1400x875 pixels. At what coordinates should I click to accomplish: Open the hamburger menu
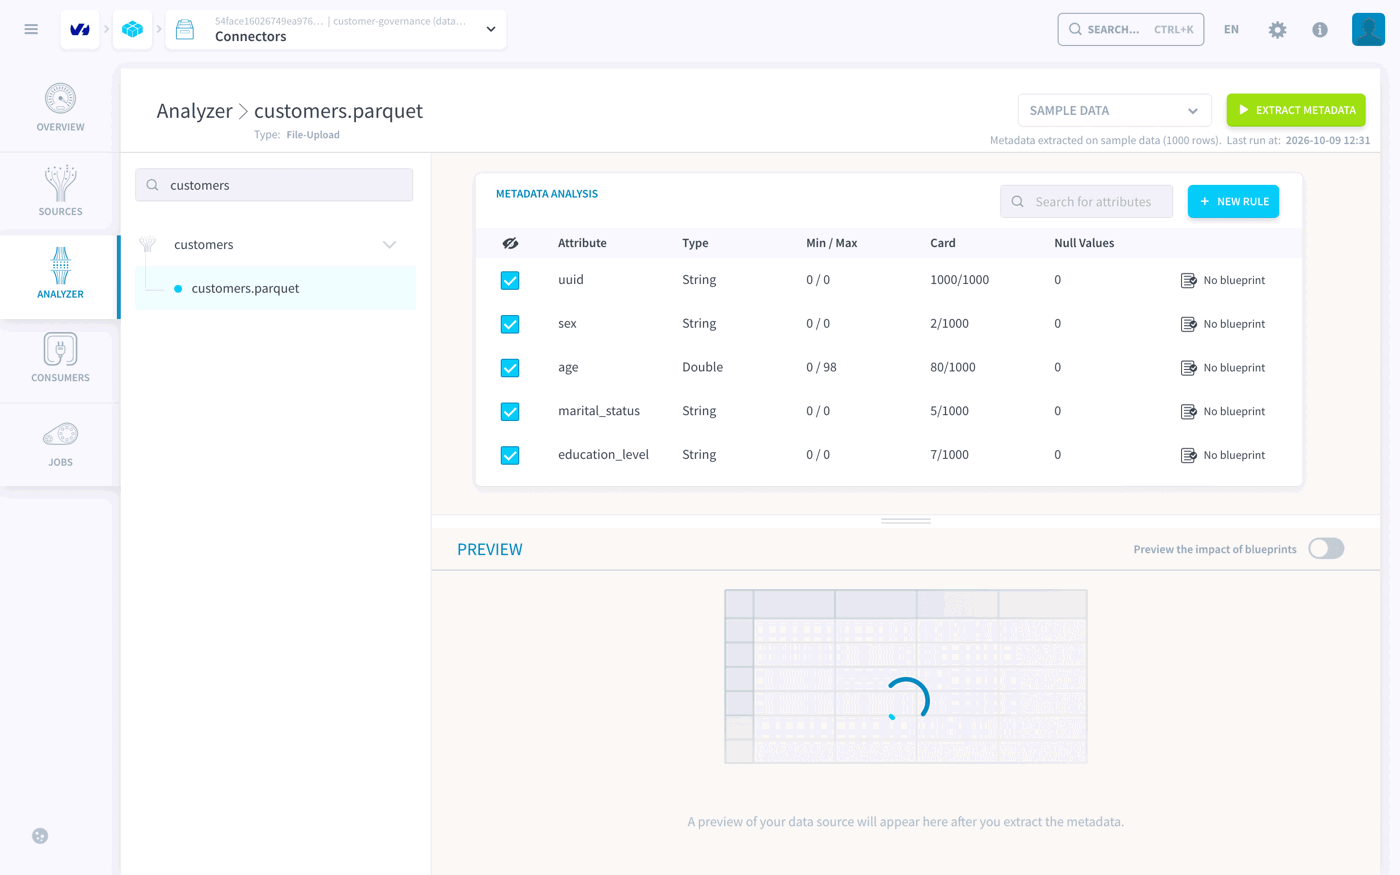point(31,30)
